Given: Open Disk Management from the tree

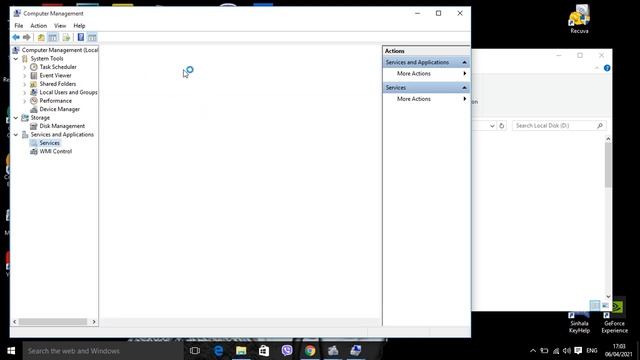Looking at the screenshot, I should coord(62,126).
